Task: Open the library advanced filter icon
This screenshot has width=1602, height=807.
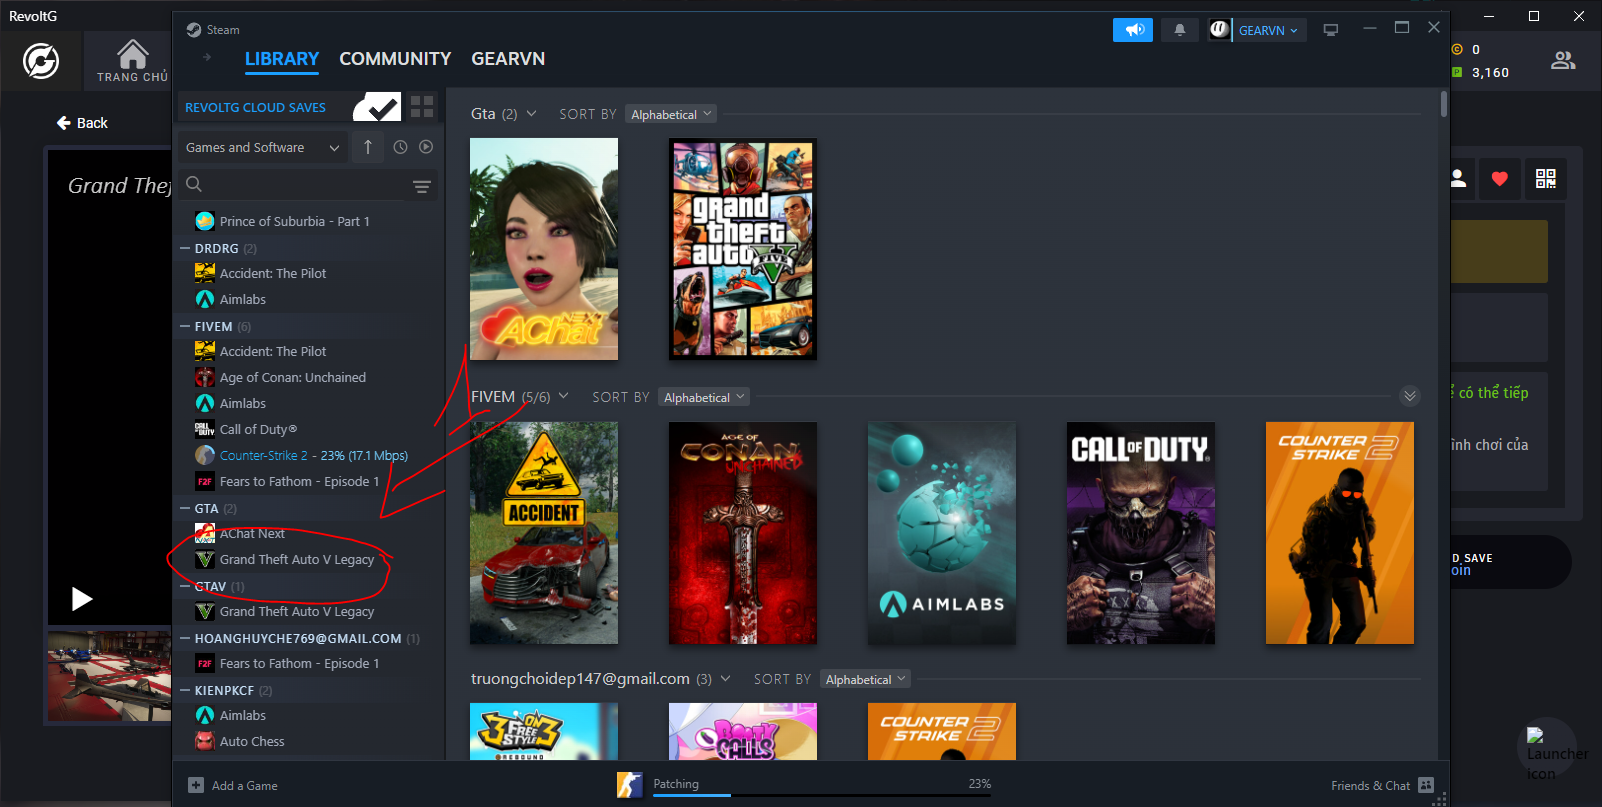Action: pyautogui.click(x=422, y=186)
